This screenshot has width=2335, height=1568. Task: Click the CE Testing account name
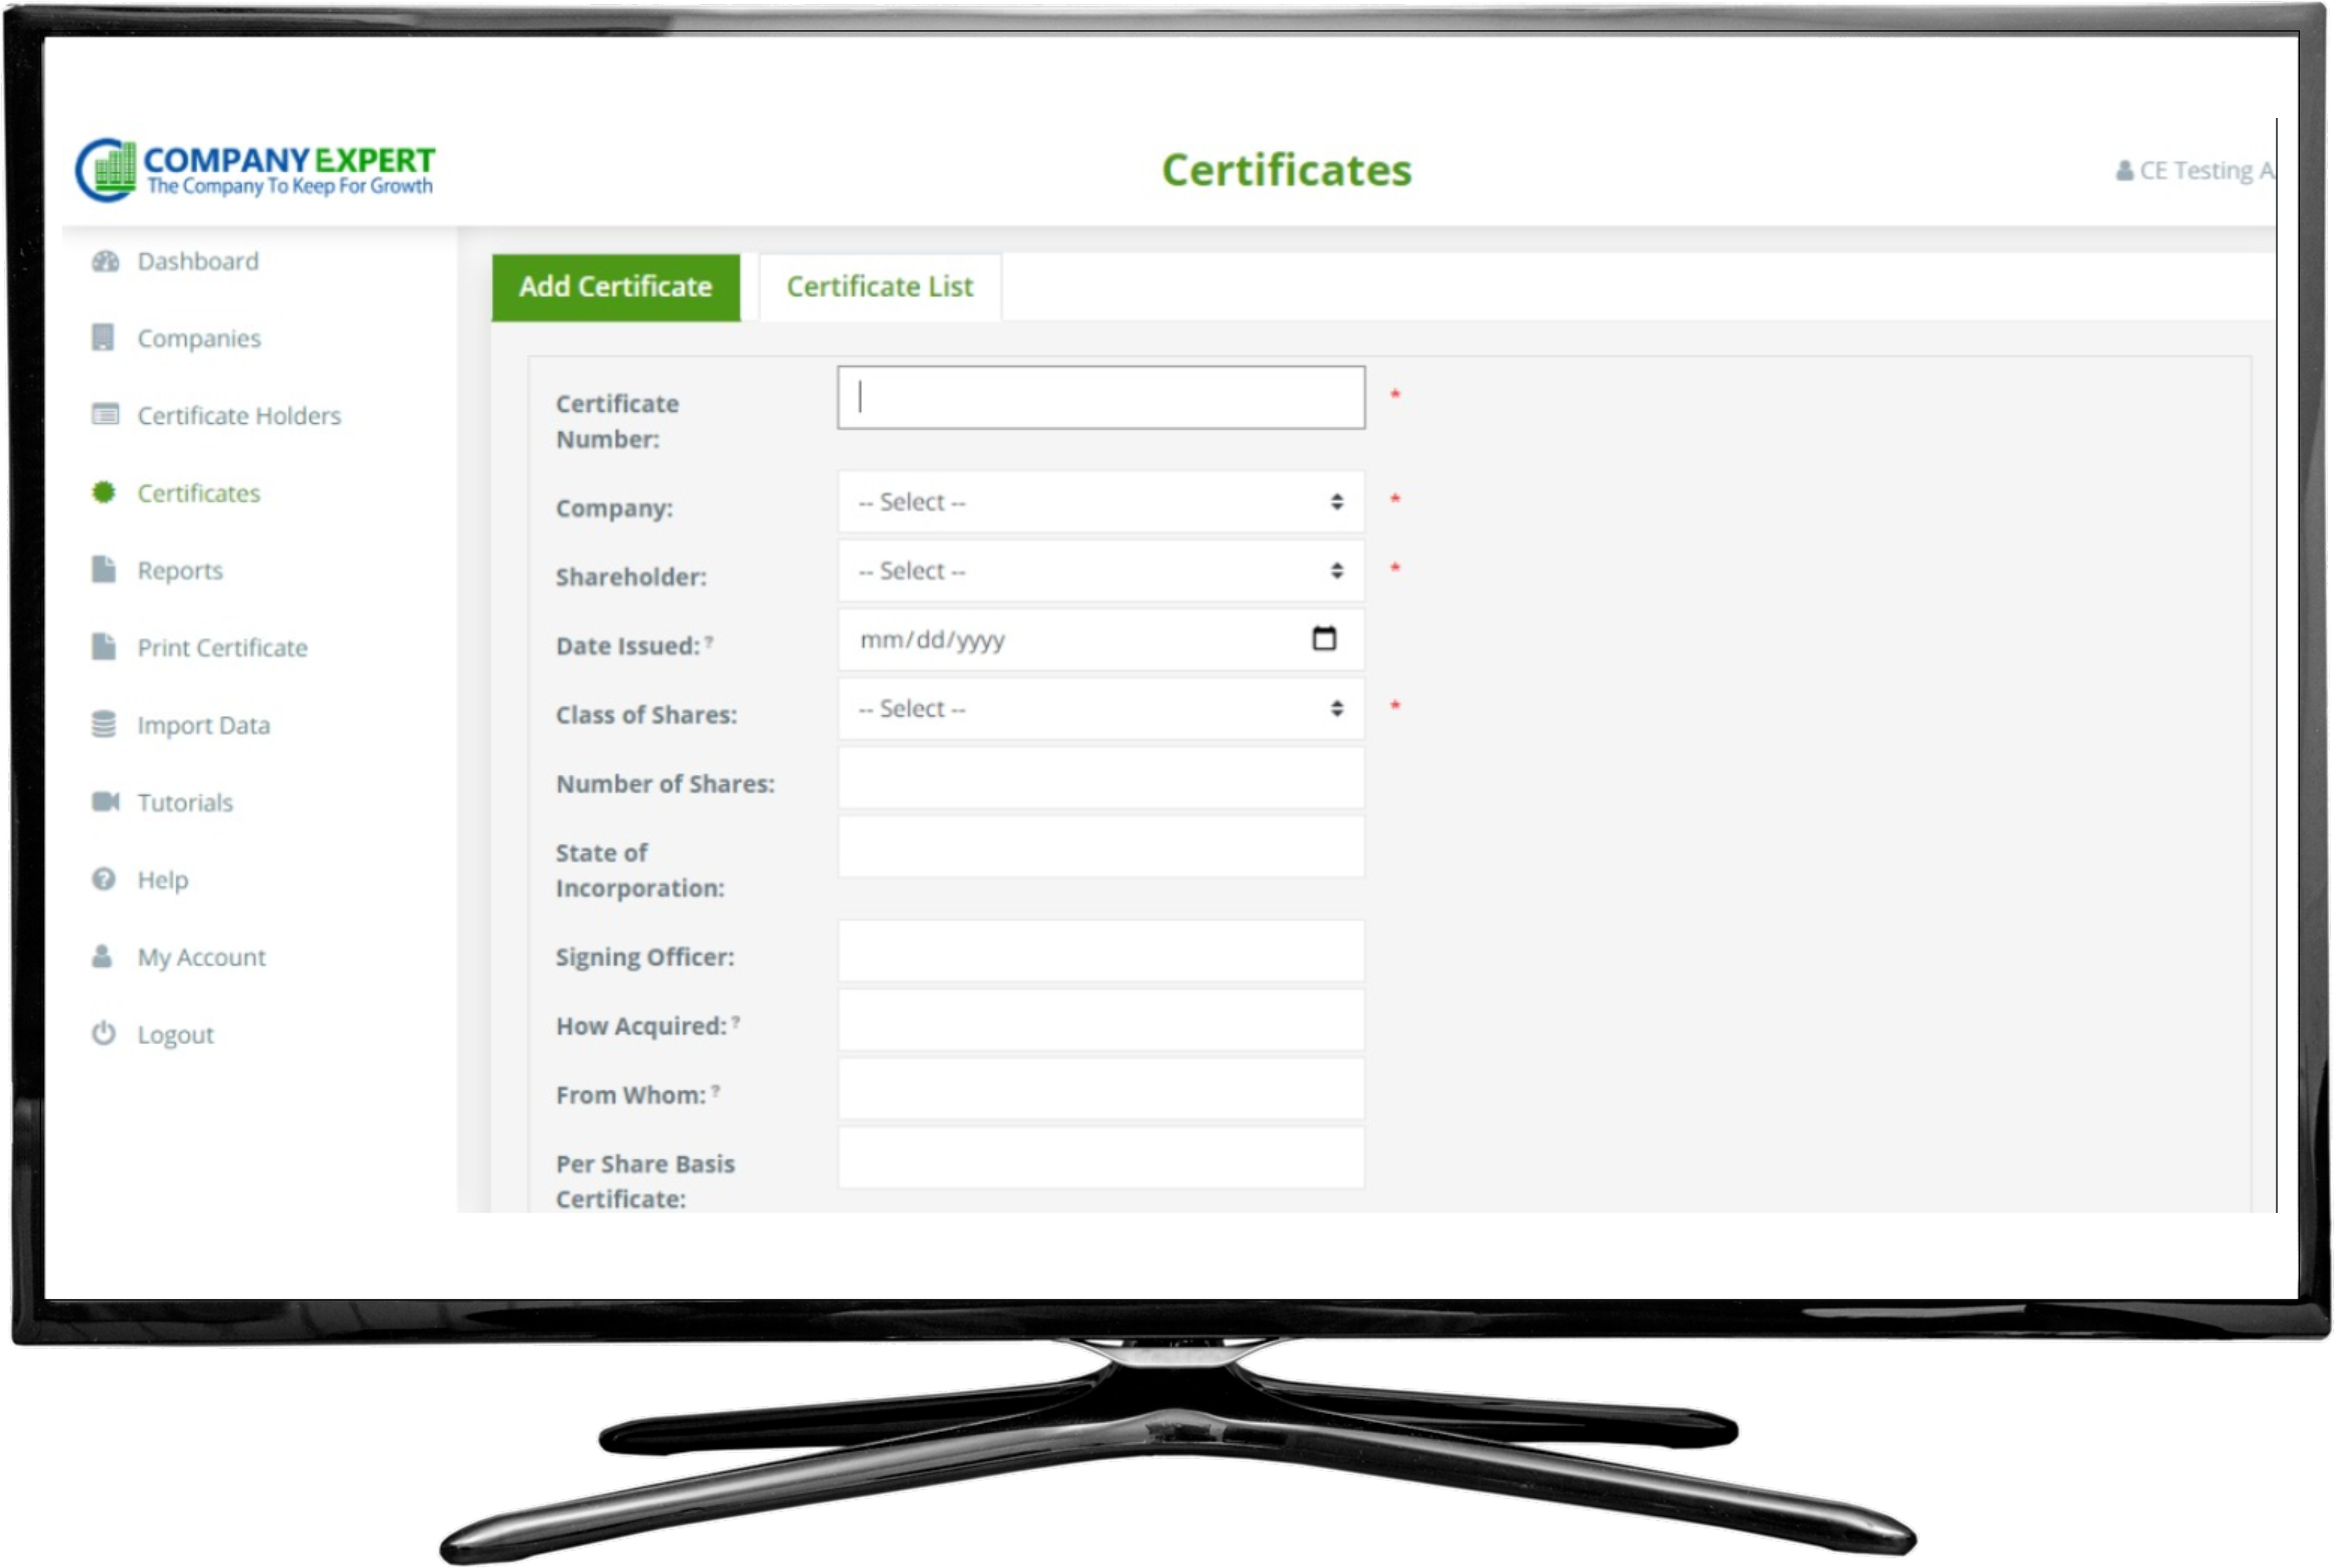pos(2207,171)
